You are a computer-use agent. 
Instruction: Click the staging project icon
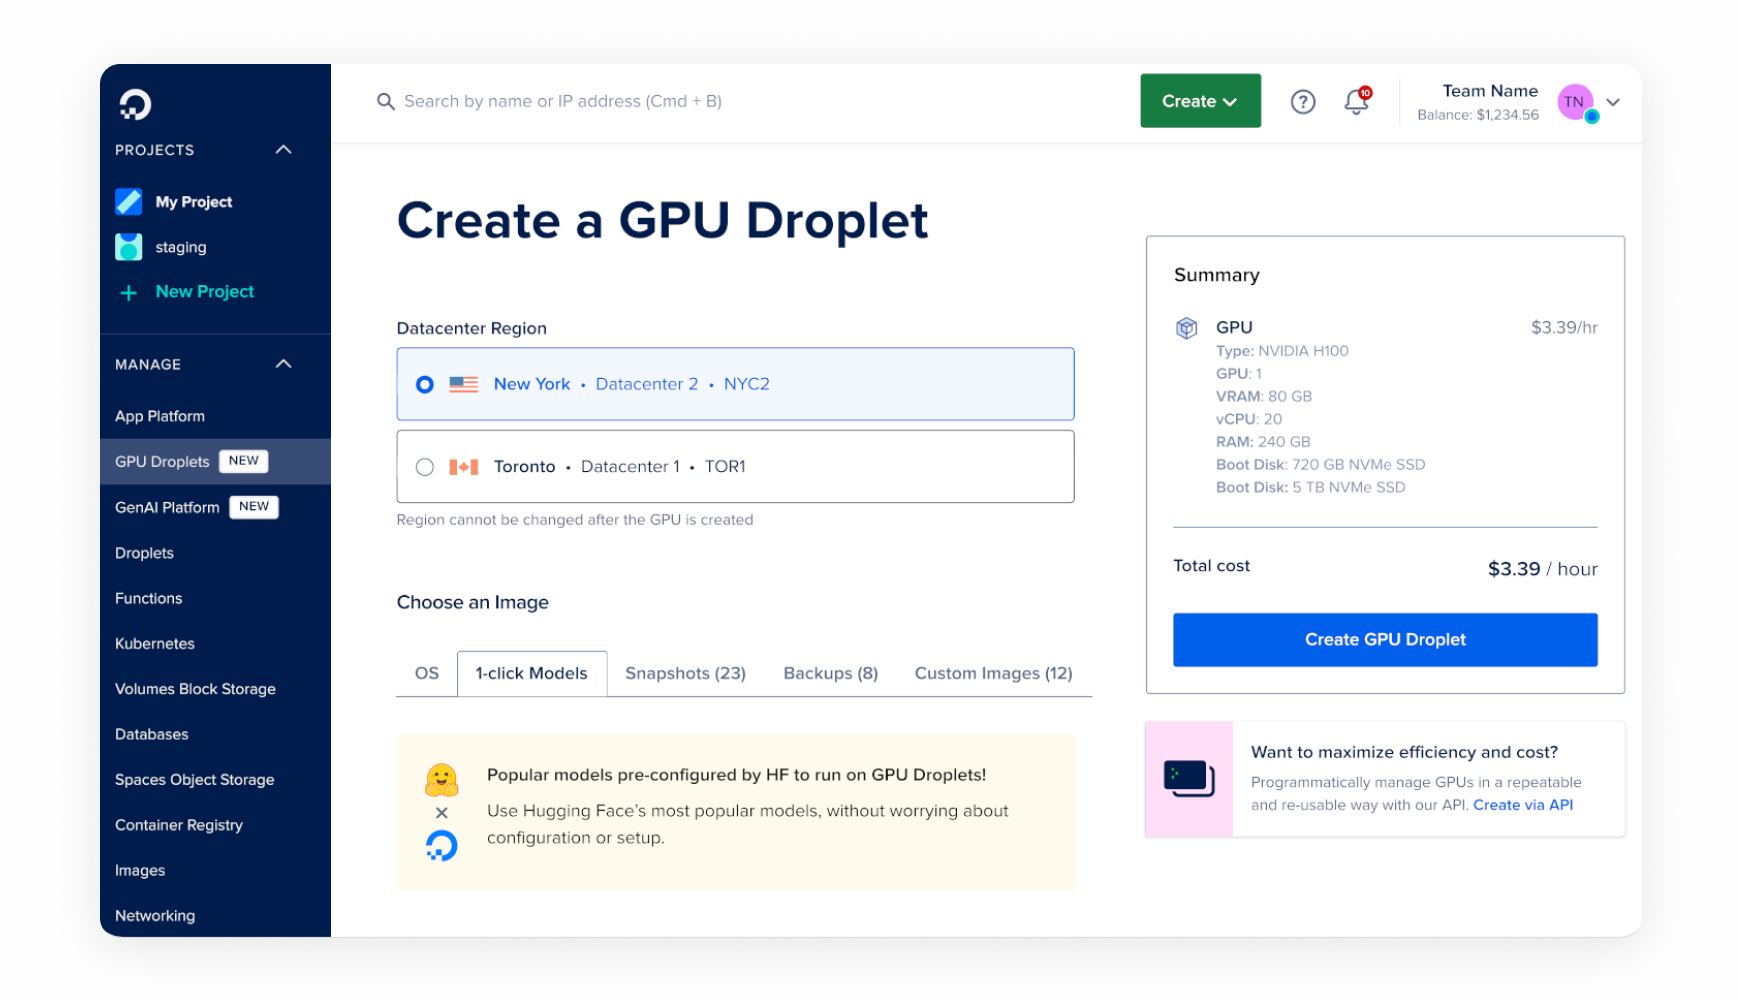click(x=129, y=247)
